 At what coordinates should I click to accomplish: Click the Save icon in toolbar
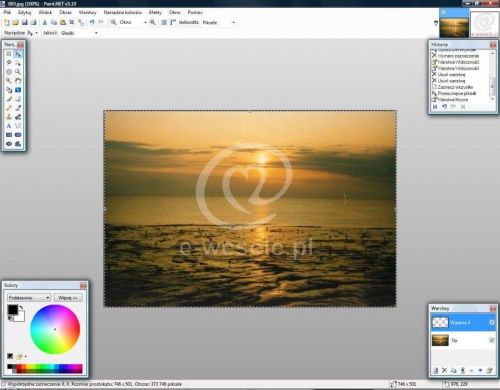tap(24, 22)
